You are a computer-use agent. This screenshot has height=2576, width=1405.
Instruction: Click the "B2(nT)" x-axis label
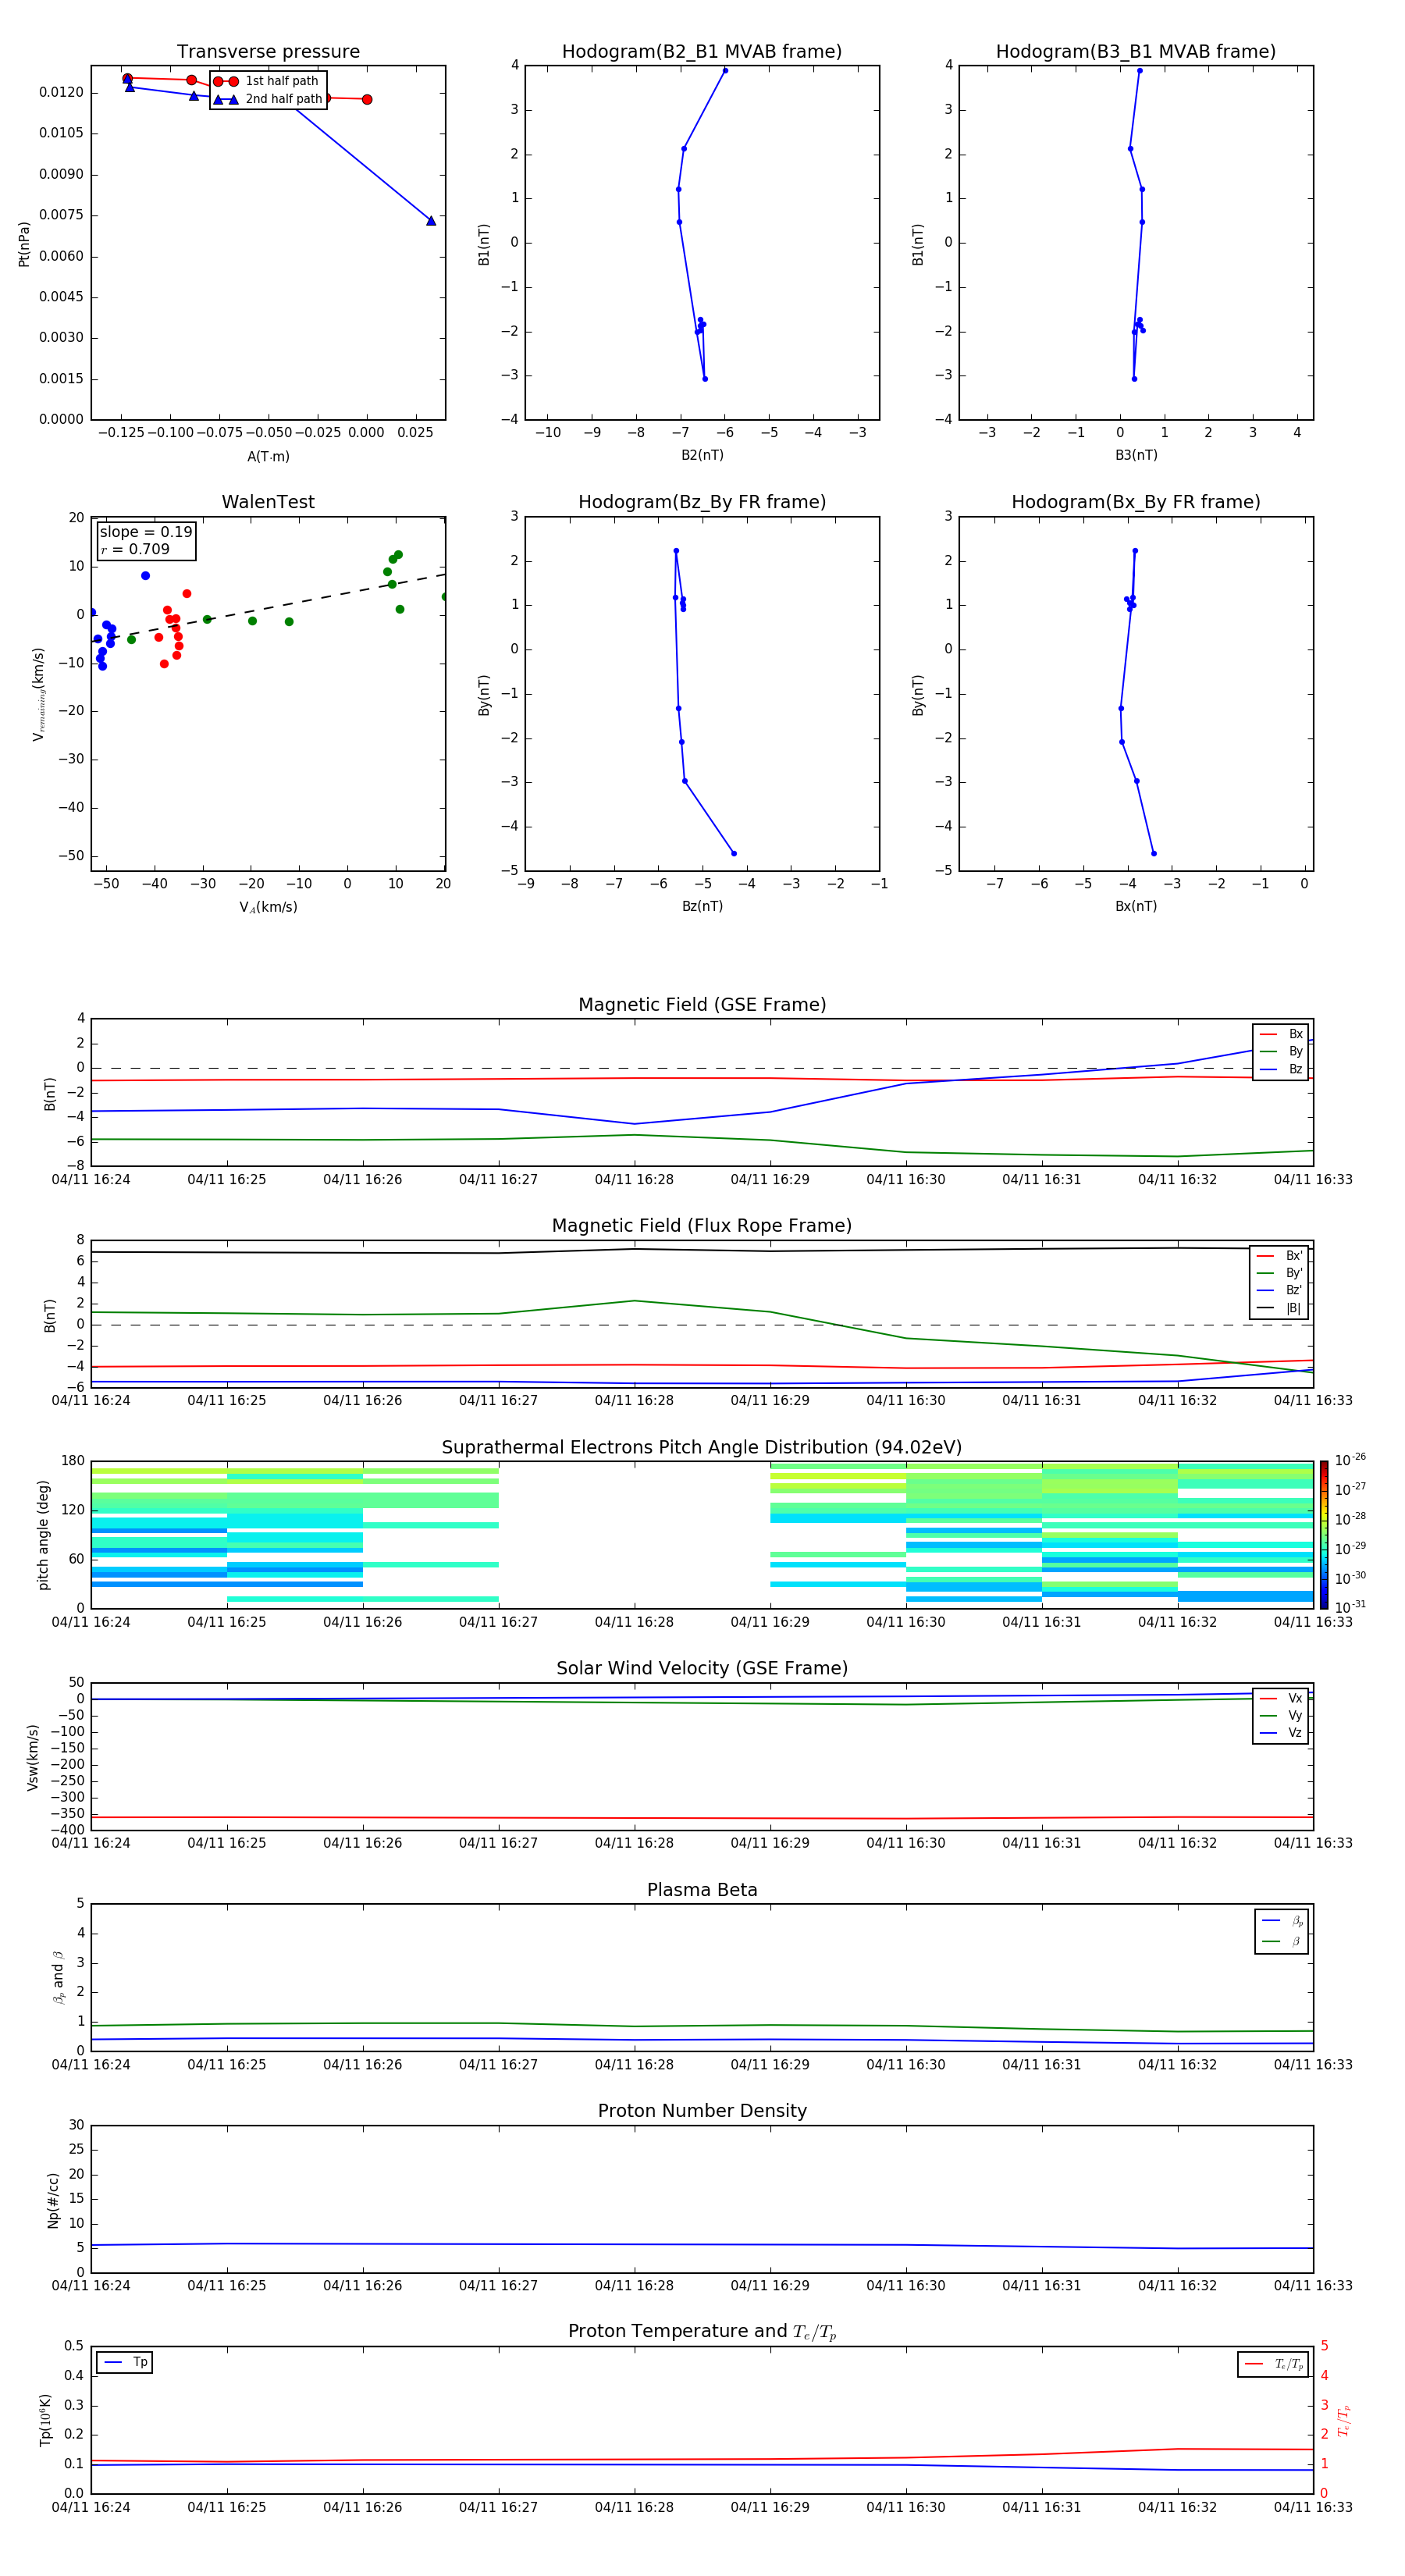coord(702,455)
